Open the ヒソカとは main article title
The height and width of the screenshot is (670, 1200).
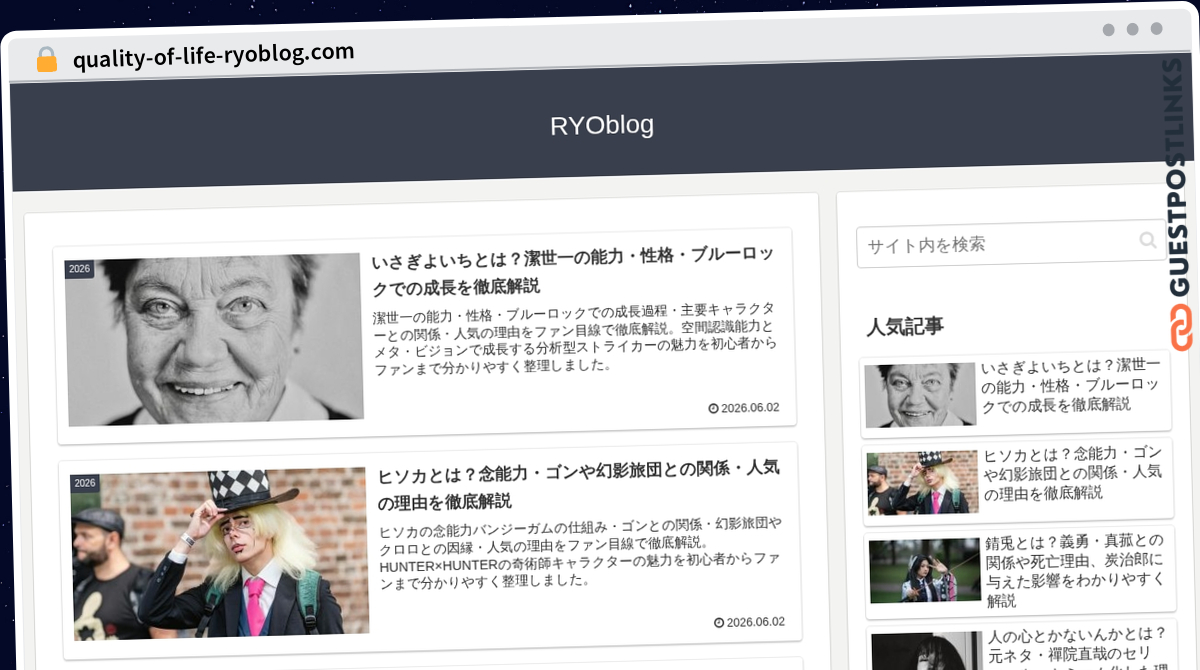[x=578, y=485]
